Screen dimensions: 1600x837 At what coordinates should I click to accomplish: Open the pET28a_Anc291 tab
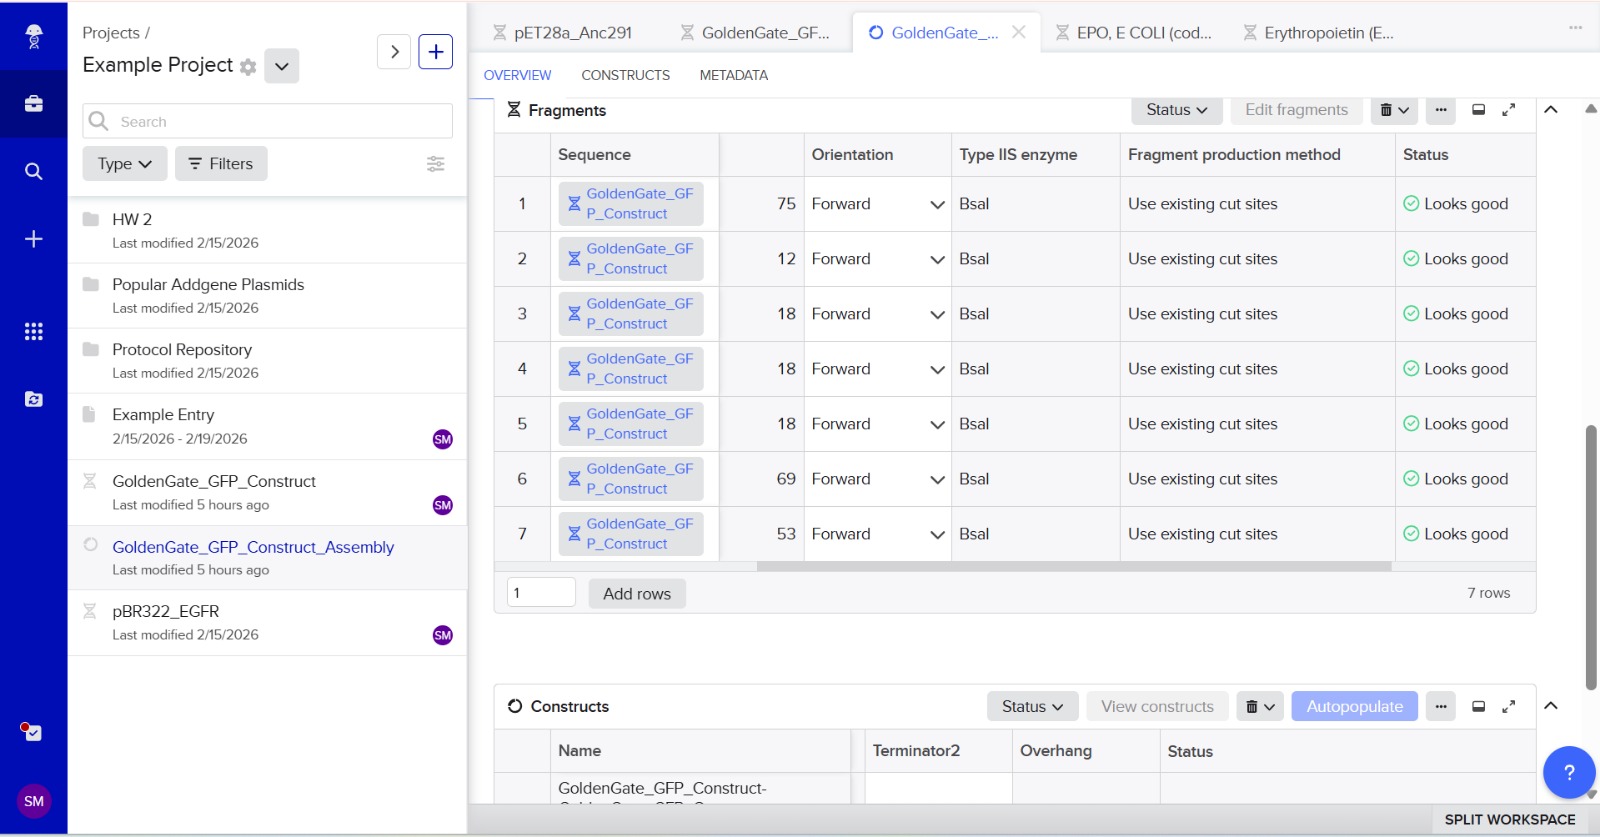tap(572, 33)
